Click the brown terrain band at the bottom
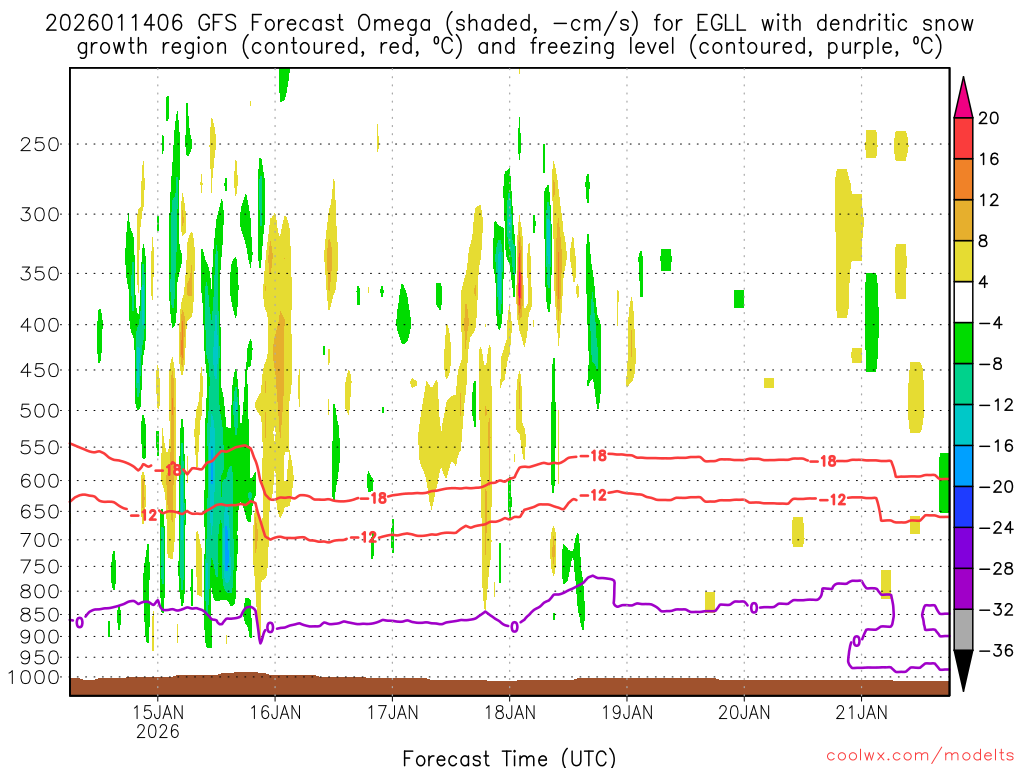 click(x=509, y=687)
